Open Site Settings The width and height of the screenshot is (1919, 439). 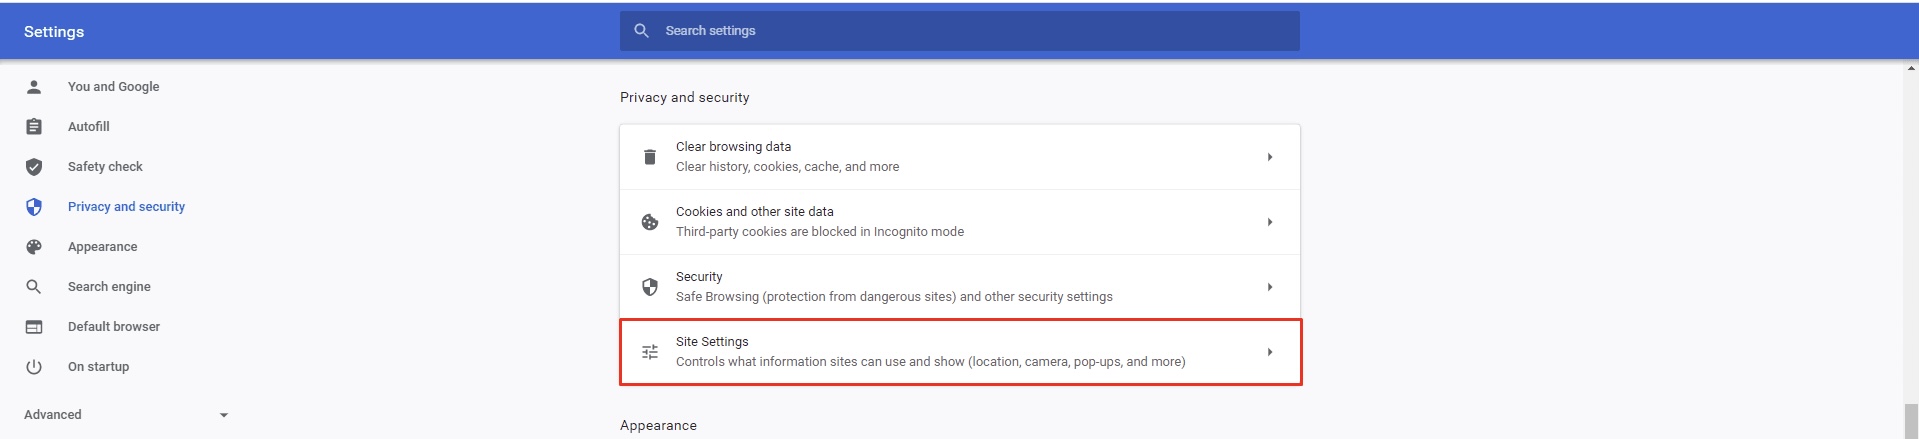pyautogui.click(x=960, y=352)
